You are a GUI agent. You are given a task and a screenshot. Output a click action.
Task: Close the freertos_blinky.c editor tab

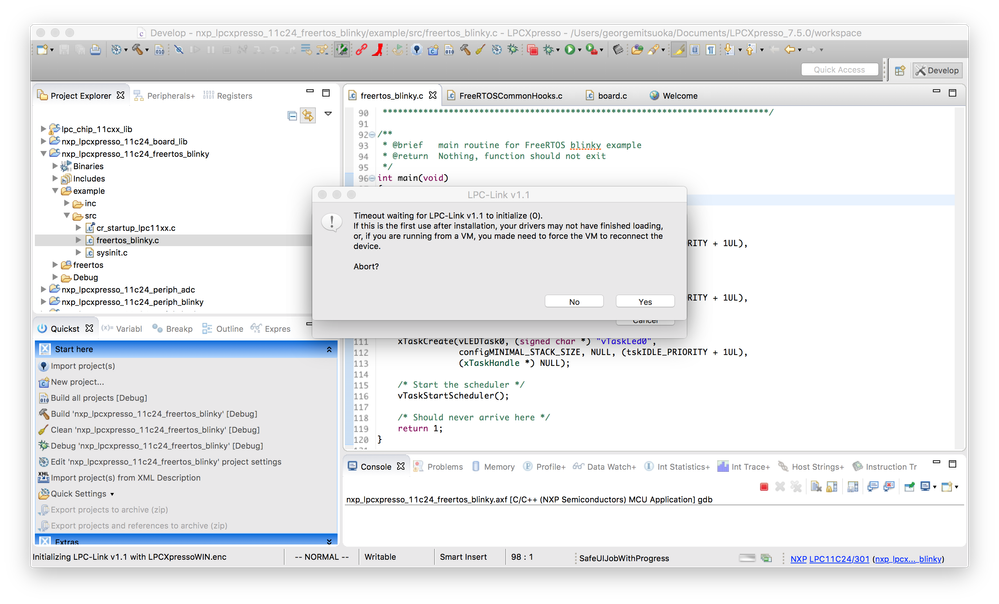[x=433, y=95]
